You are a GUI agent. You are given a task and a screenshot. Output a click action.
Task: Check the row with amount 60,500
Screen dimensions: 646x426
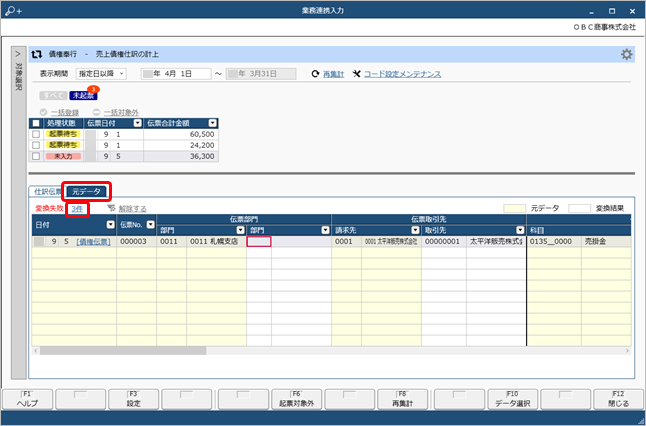tap(36, 134)
